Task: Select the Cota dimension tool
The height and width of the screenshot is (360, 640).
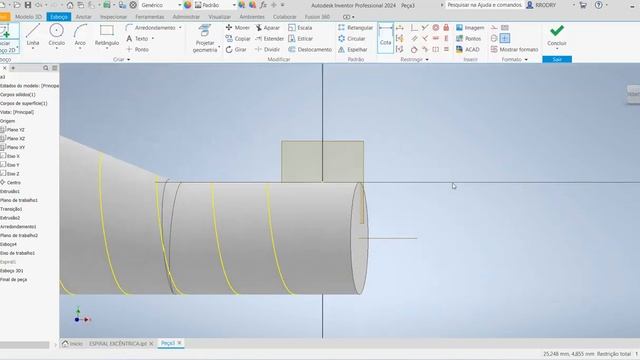Action: pyautogui.click(x=385, y=38)
